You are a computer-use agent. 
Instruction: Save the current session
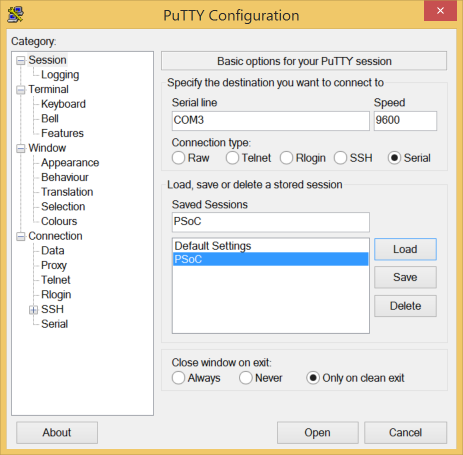pyautogui.click(x=405, y=277)
